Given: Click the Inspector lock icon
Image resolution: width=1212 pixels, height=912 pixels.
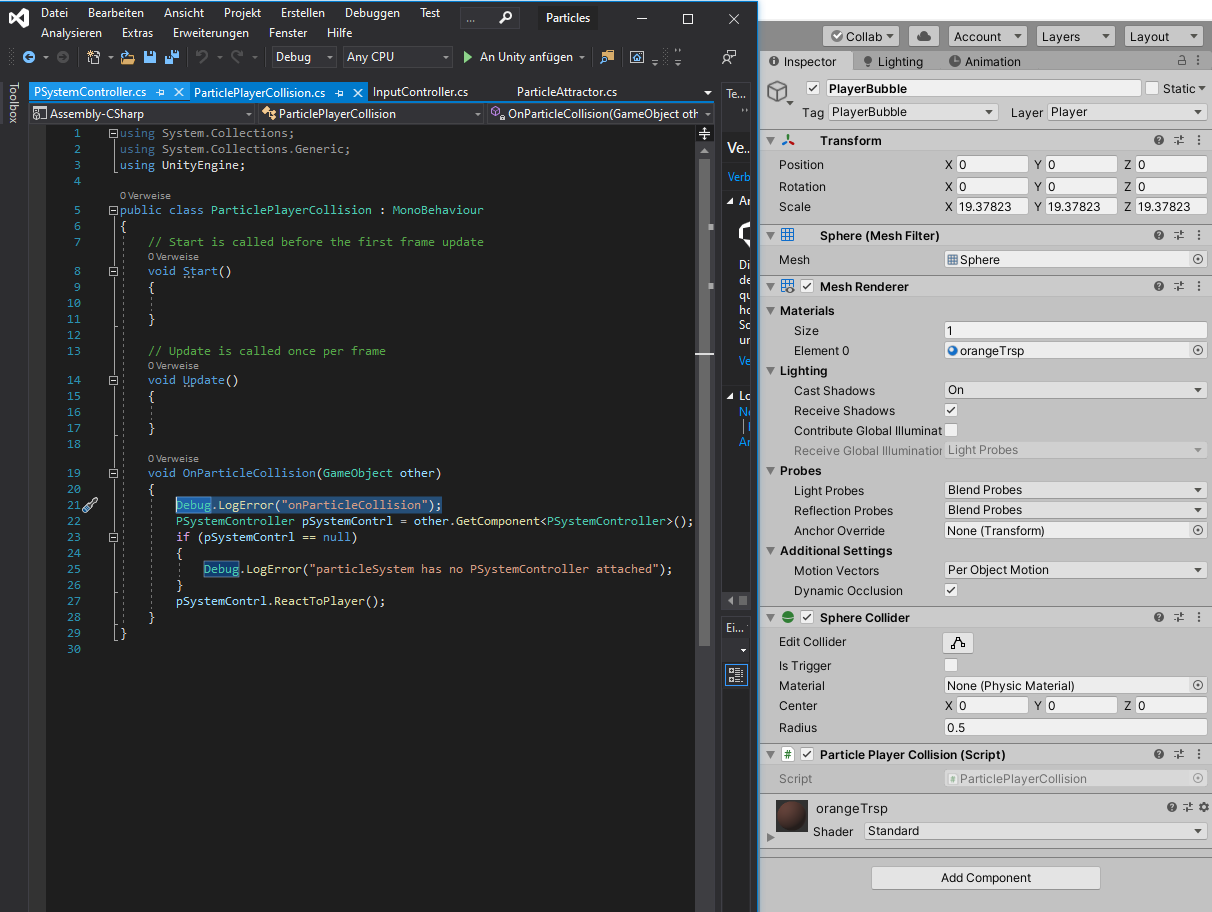Looking at the screenshot, I should pyautogui.click(x=1182, y=61).
